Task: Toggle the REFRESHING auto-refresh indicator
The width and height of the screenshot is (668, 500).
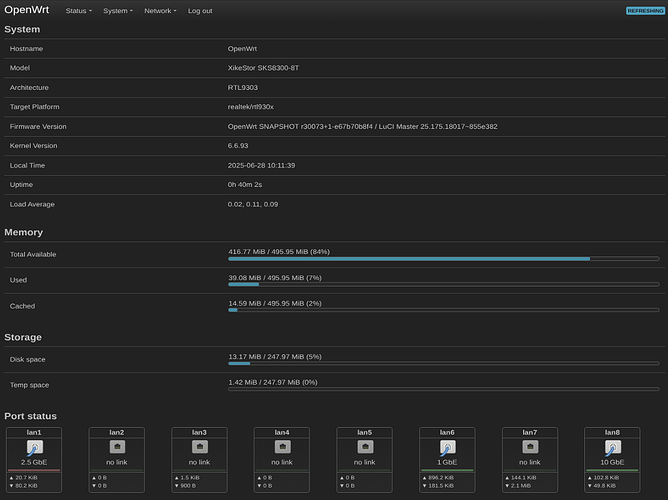Action: click(643, 11)
